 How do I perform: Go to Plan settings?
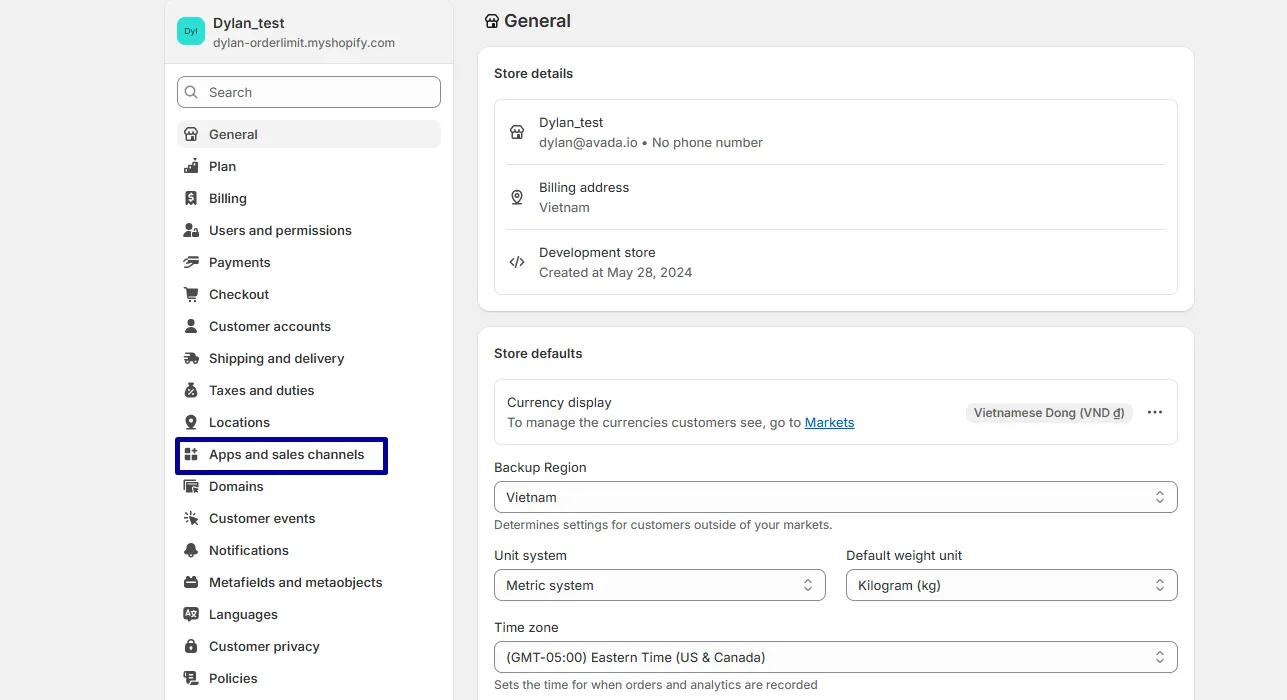tap(309, 166)
